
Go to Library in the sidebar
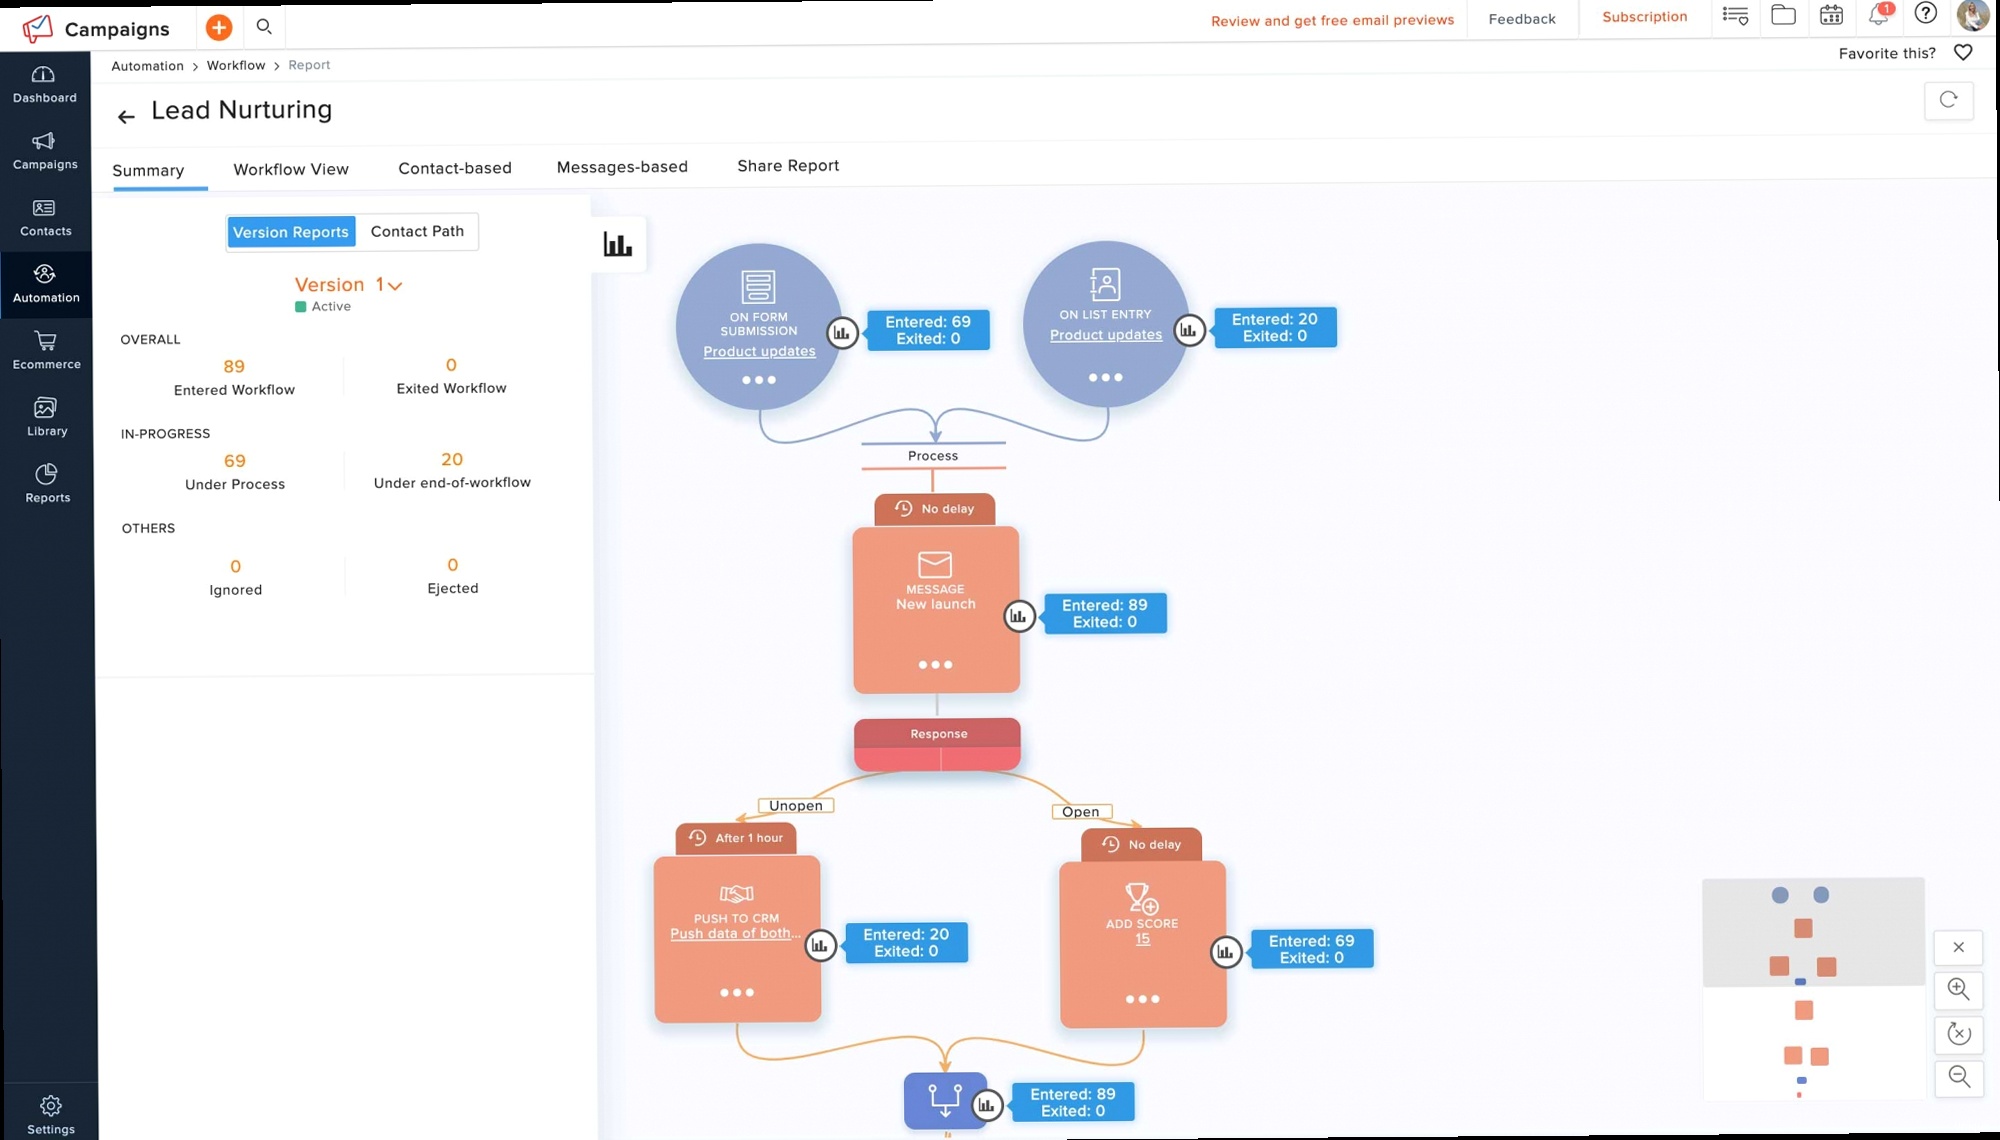[46, 417]
